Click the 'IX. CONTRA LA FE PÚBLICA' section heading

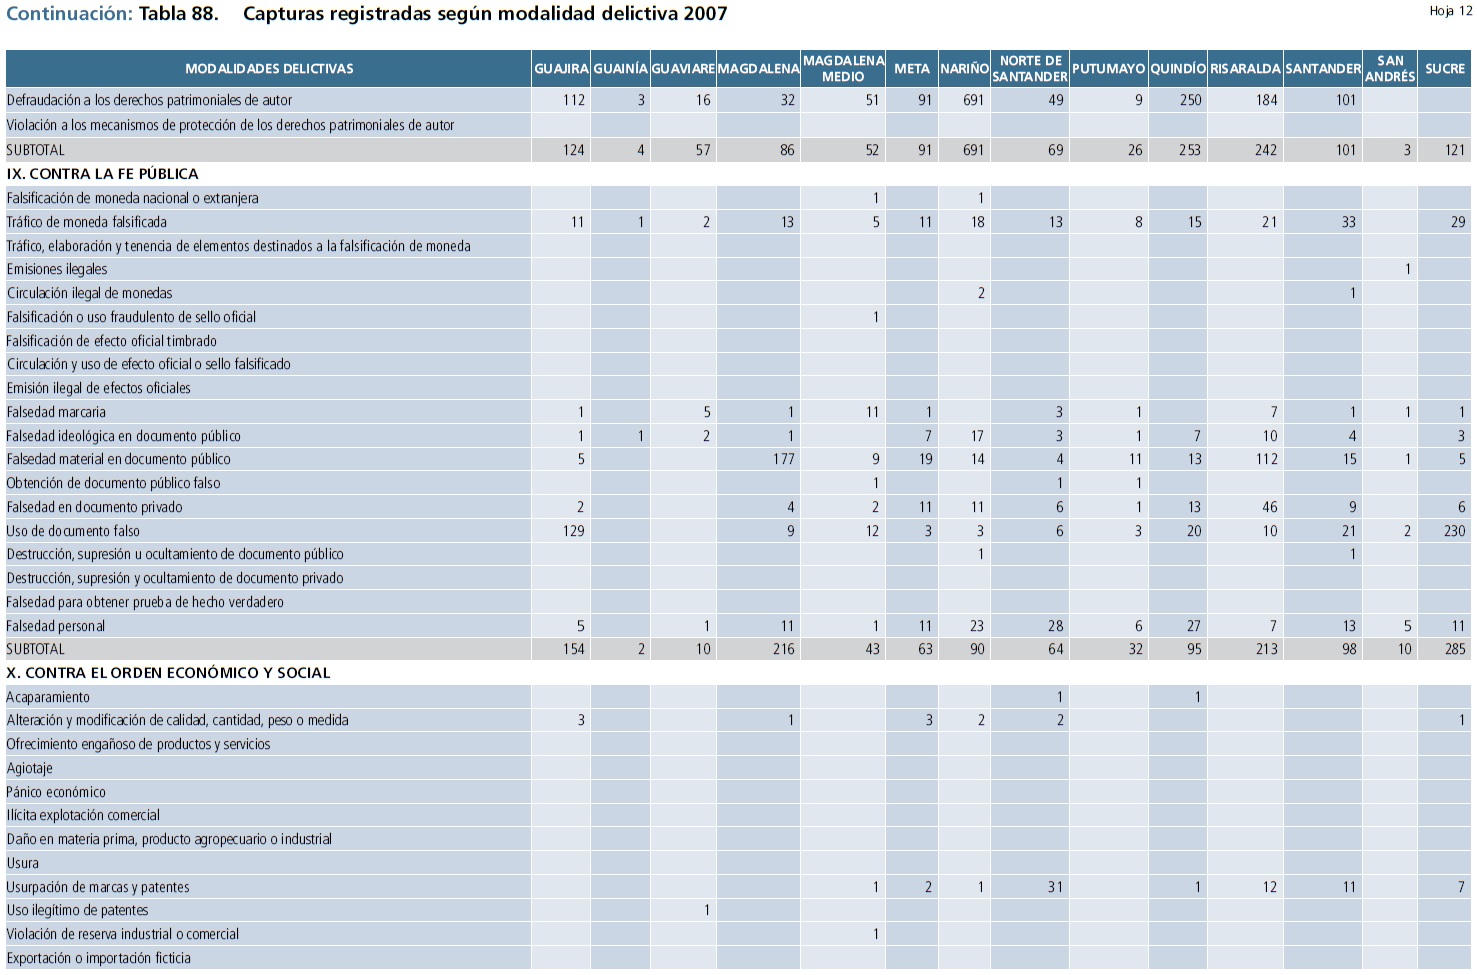click(x=103, y=174)
